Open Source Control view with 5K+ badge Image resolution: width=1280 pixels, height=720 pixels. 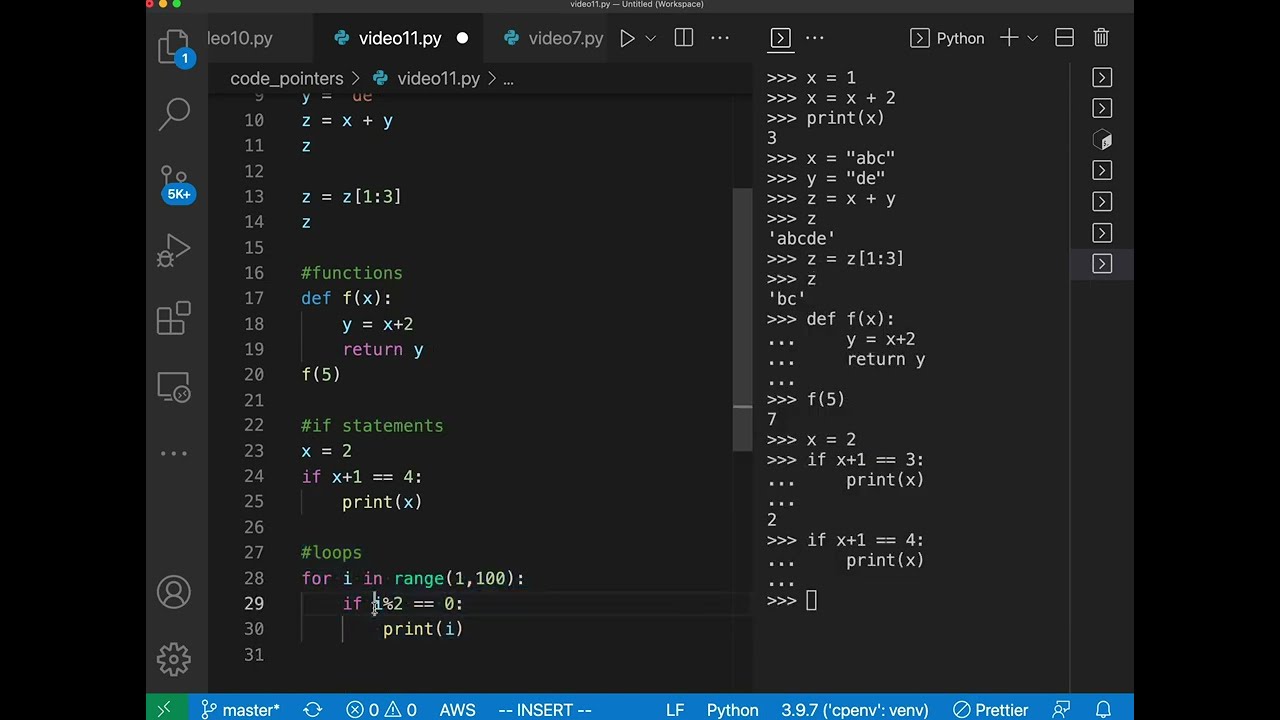click(175, 183)
